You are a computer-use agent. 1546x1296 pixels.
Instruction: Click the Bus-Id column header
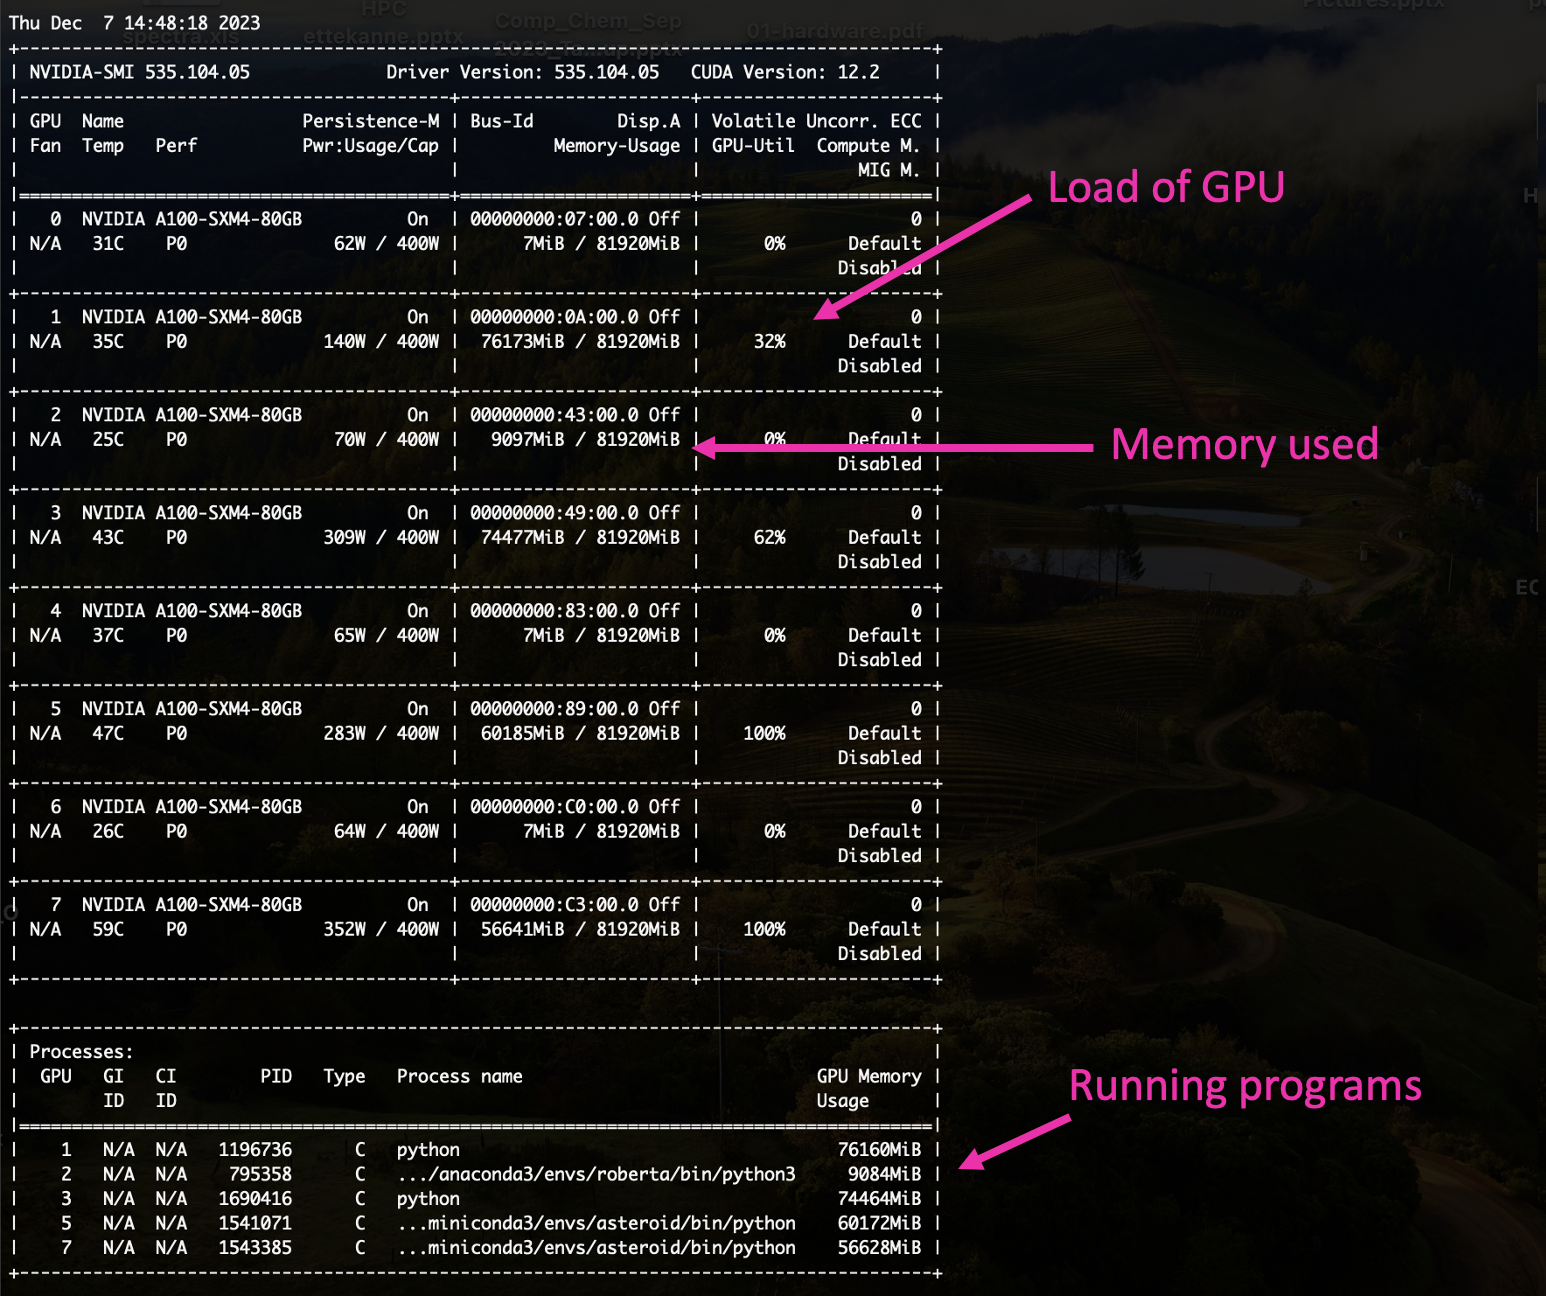[x=502, y=121]
